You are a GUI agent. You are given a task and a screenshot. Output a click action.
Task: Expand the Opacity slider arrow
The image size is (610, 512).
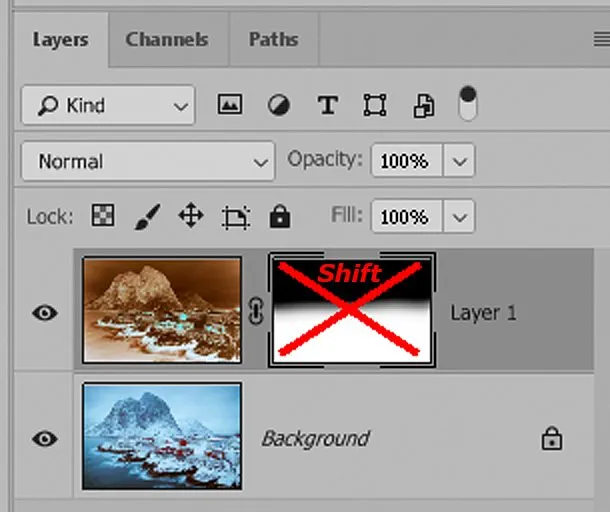(459, 161)
